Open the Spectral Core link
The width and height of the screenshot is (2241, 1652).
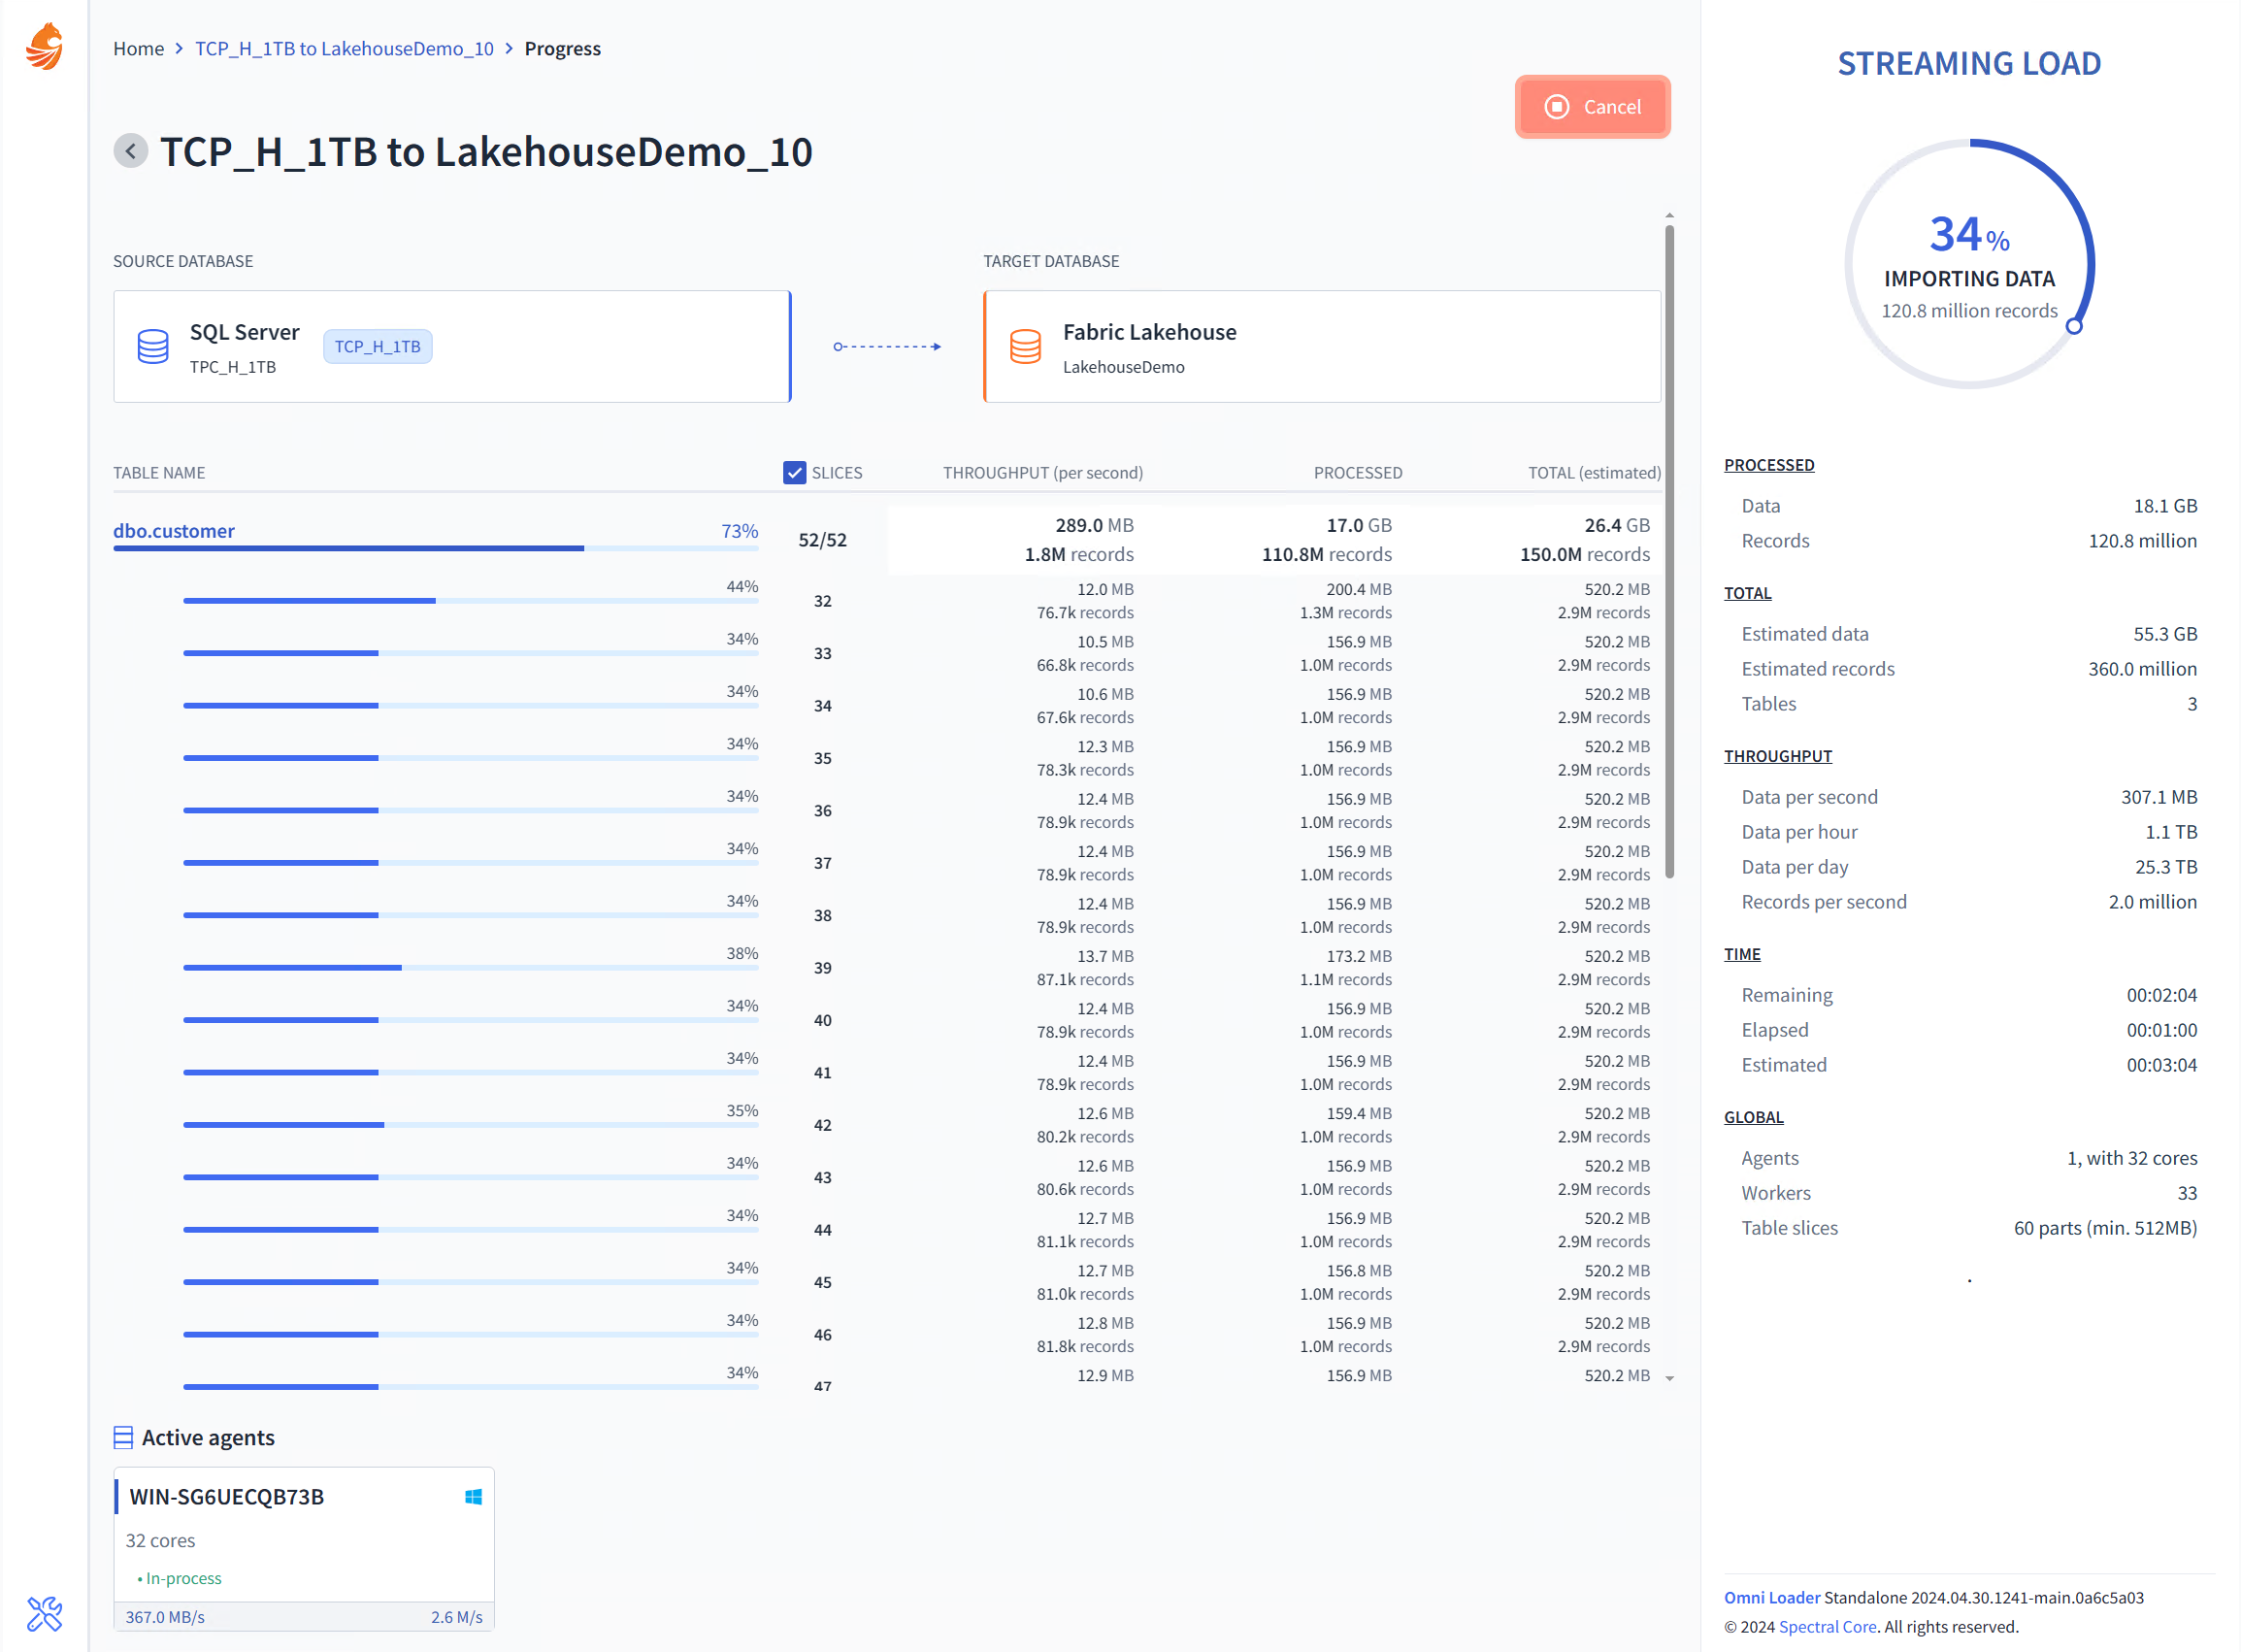(1827, 1626)
